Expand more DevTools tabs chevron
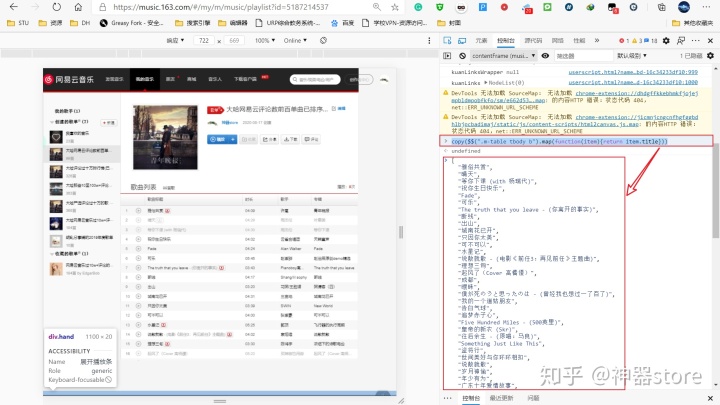720x405 pixels. 597,40
